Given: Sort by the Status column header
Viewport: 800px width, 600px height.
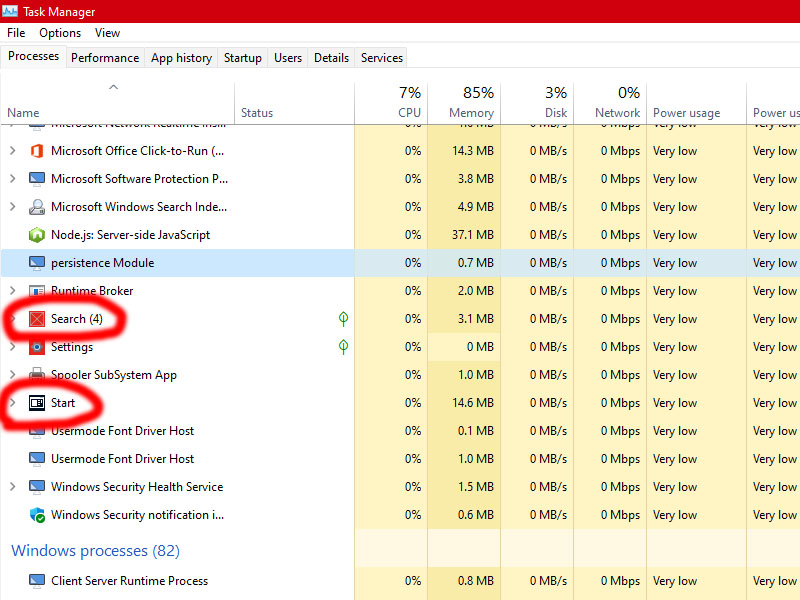Looking at the screenshot, I should [294, 103].
